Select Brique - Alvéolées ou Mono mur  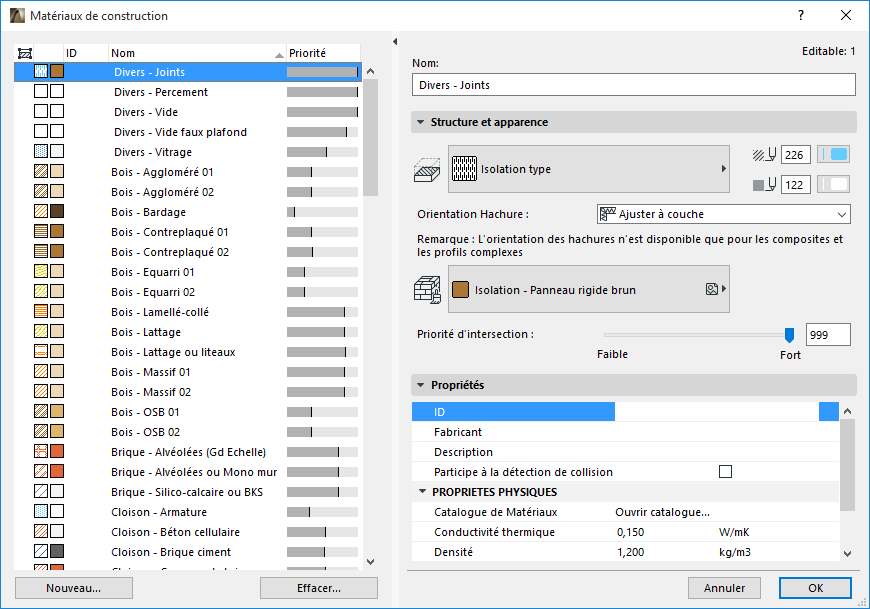188,471
